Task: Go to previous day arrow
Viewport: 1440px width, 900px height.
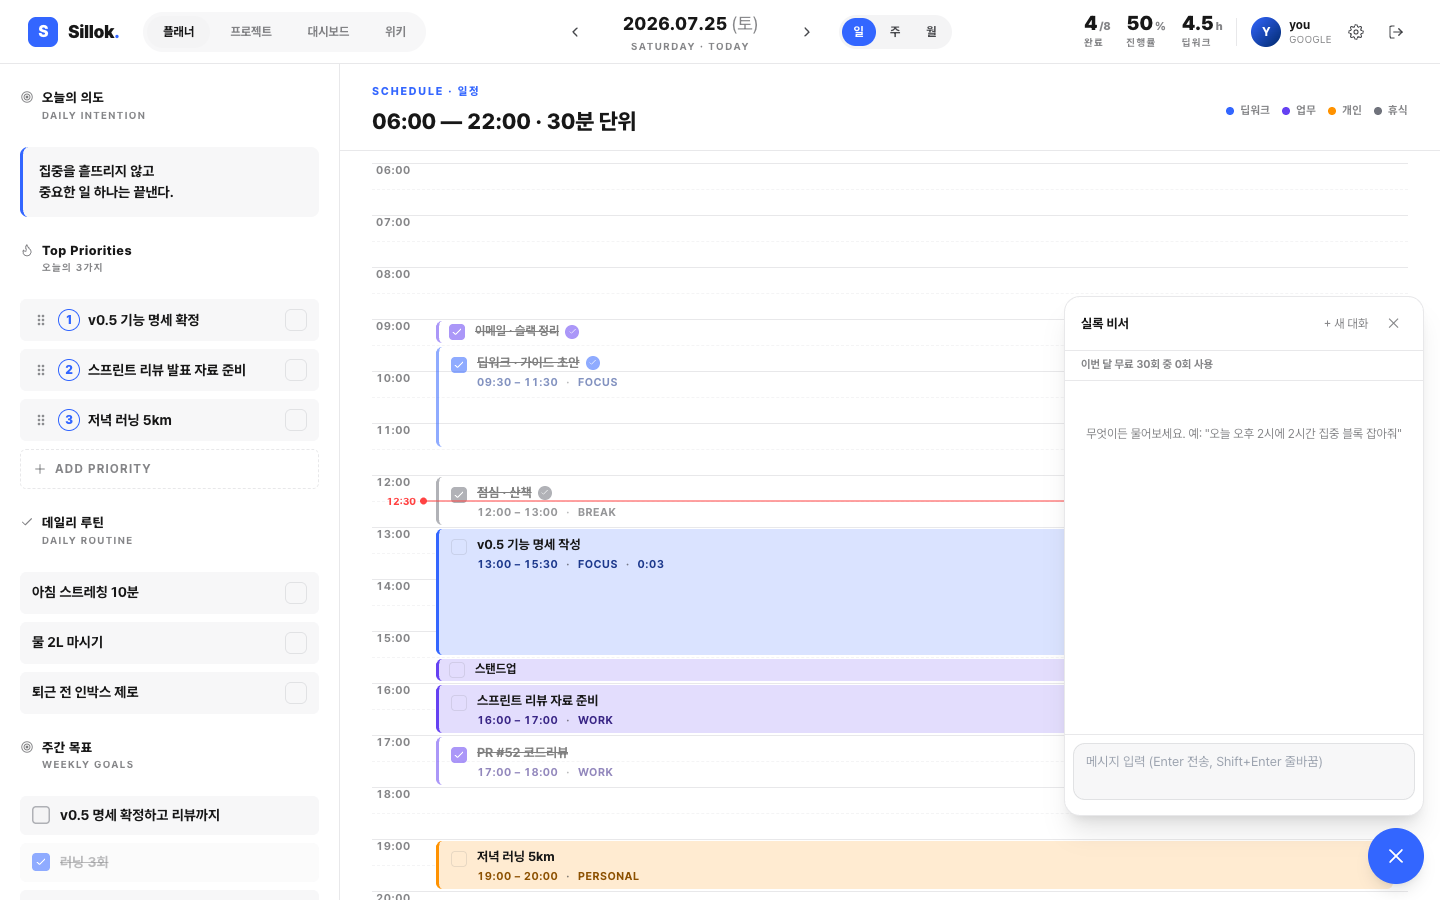Action: point(575,32)
